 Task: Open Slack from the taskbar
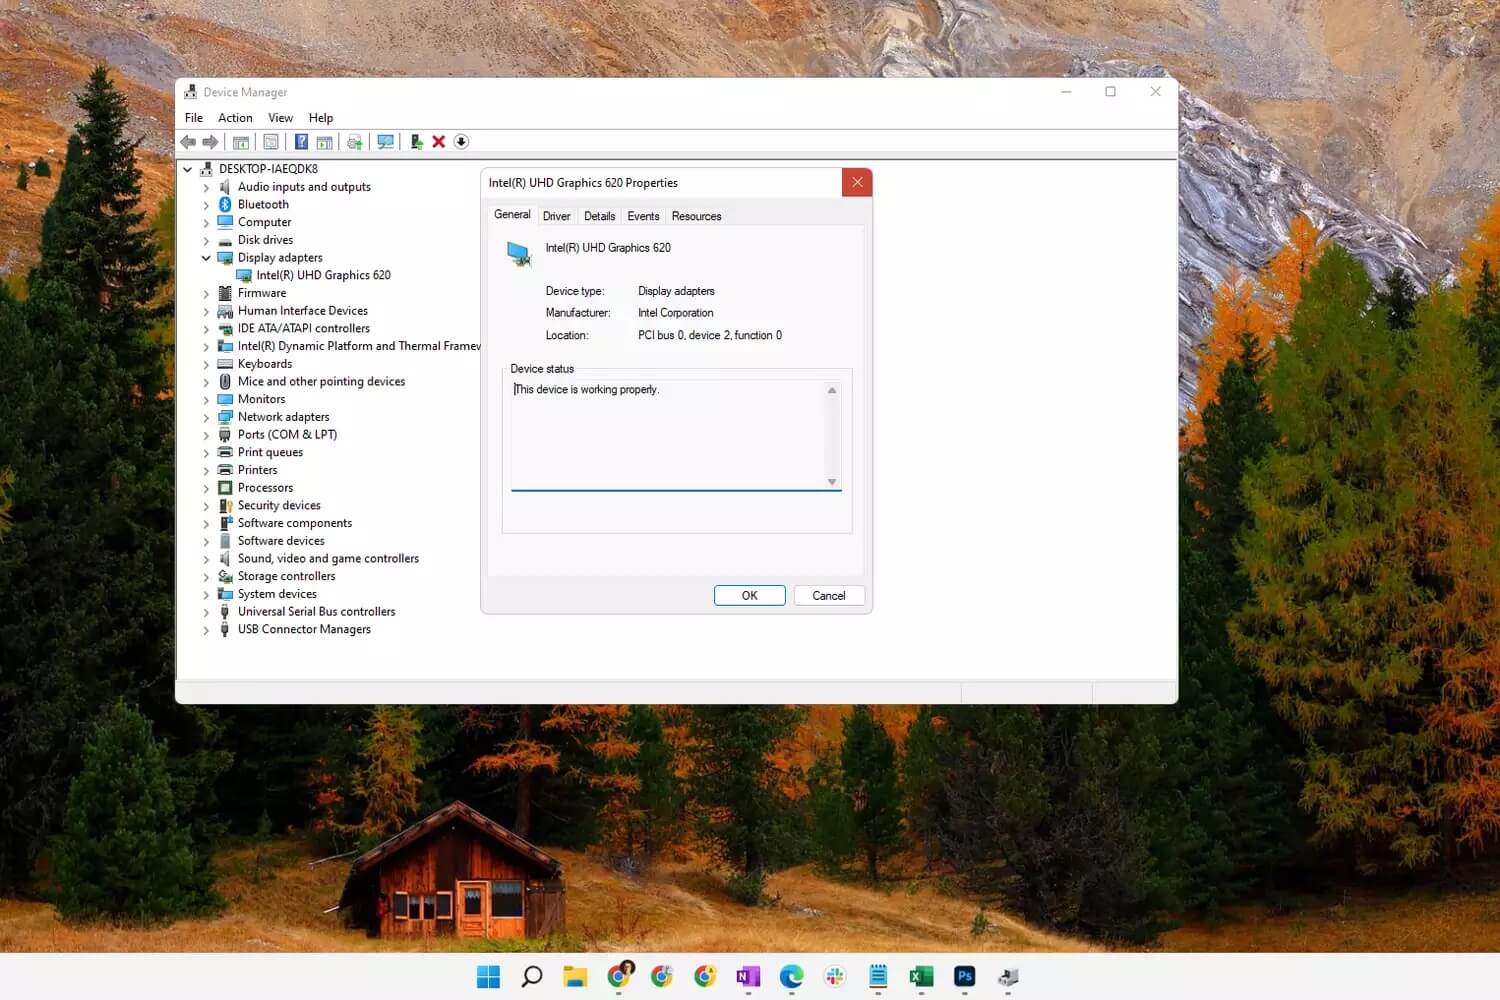(x=835, y=977)
